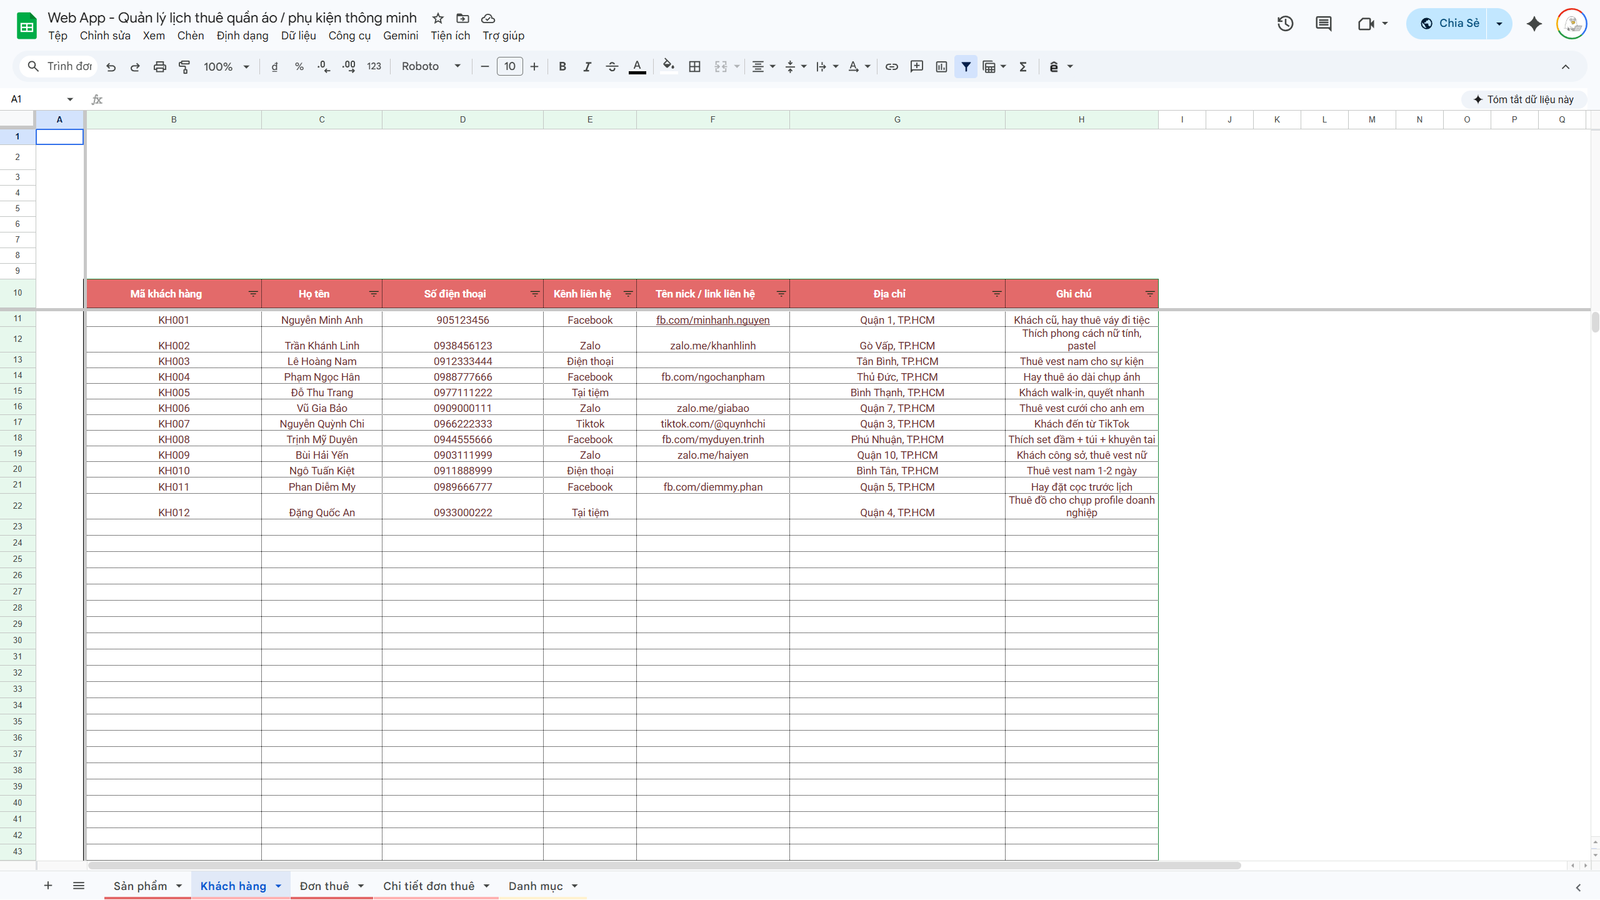Image resolution: width=1600 pixels, height=900 pixels.
Task: Select the paint format tool
Action: click(x=184, y=67)
